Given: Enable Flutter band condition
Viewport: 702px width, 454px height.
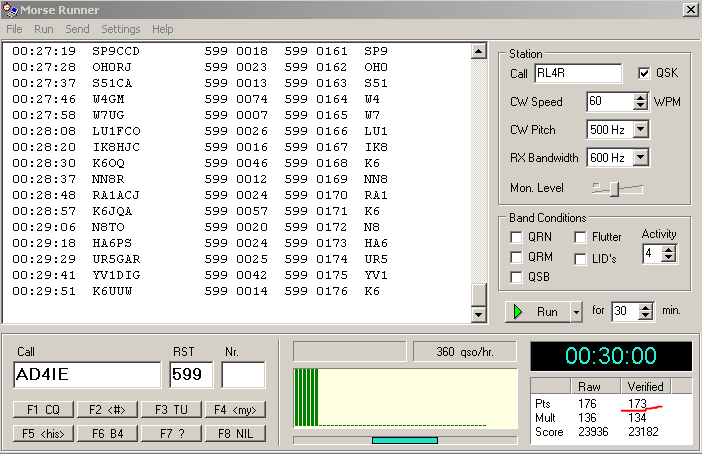Looking at the screenshot, I should (x=581, y=237).
